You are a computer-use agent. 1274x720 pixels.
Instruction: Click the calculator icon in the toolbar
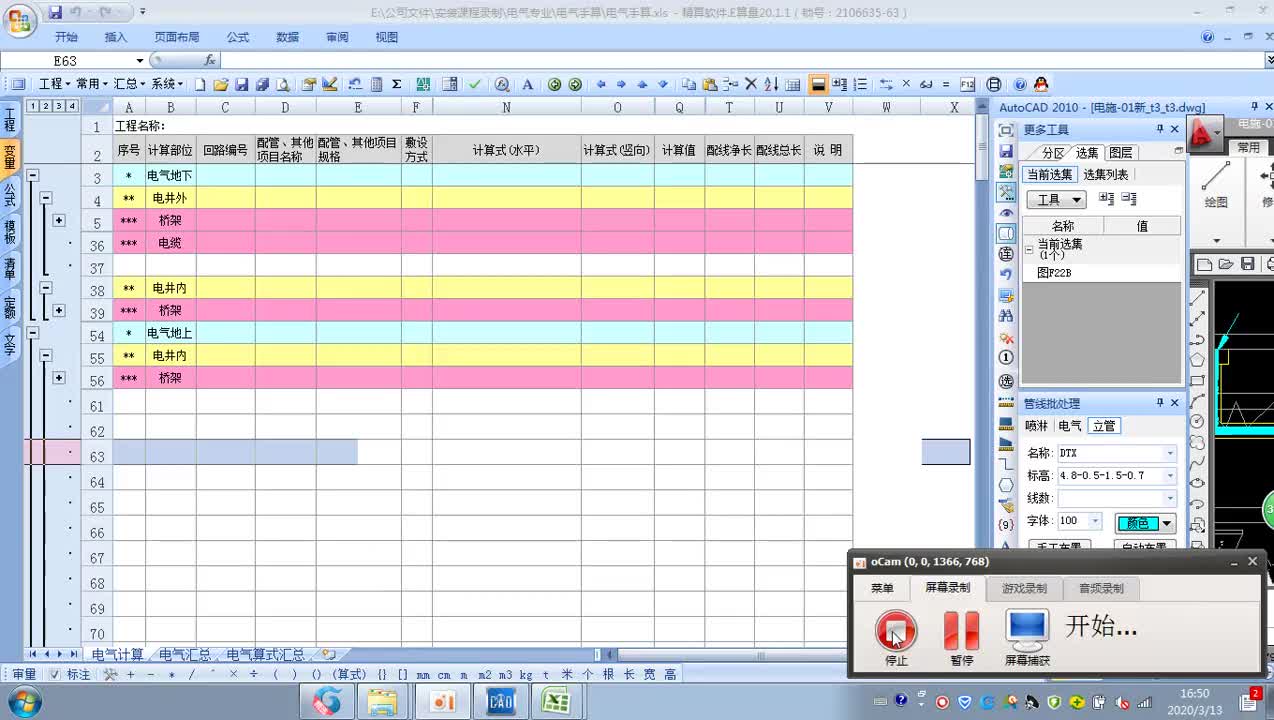pyautogui.click(x=376, y=85)
